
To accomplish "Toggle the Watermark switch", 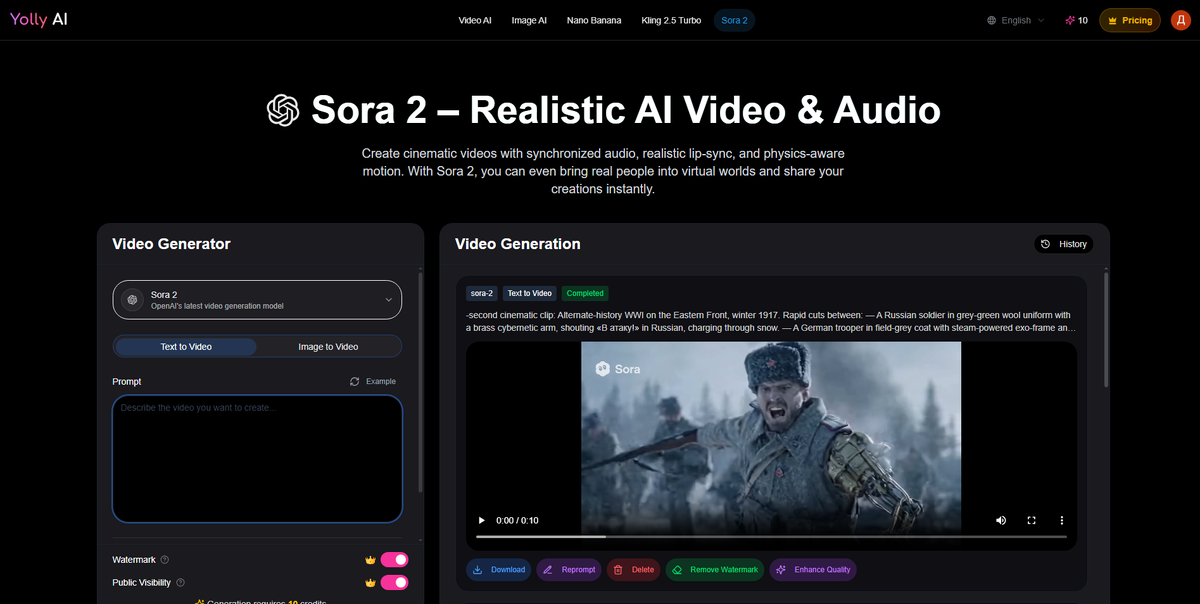I will point(394,560).
